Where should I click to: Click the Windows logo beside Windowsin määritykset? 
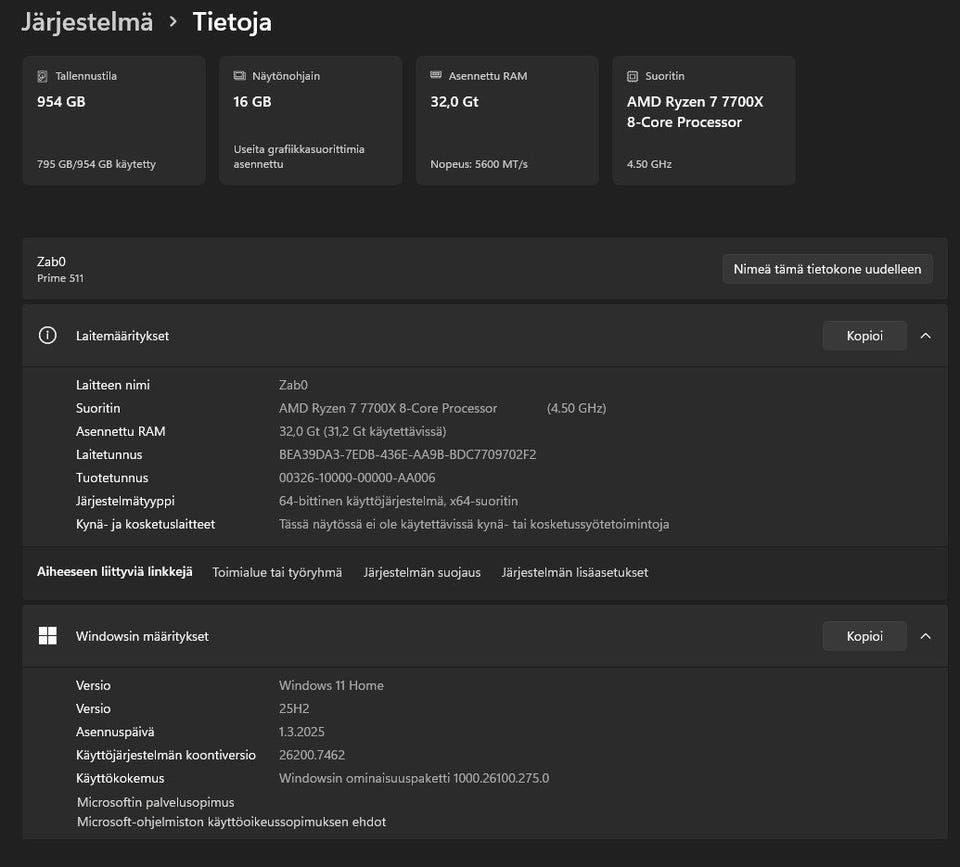[x=47, y=636]
